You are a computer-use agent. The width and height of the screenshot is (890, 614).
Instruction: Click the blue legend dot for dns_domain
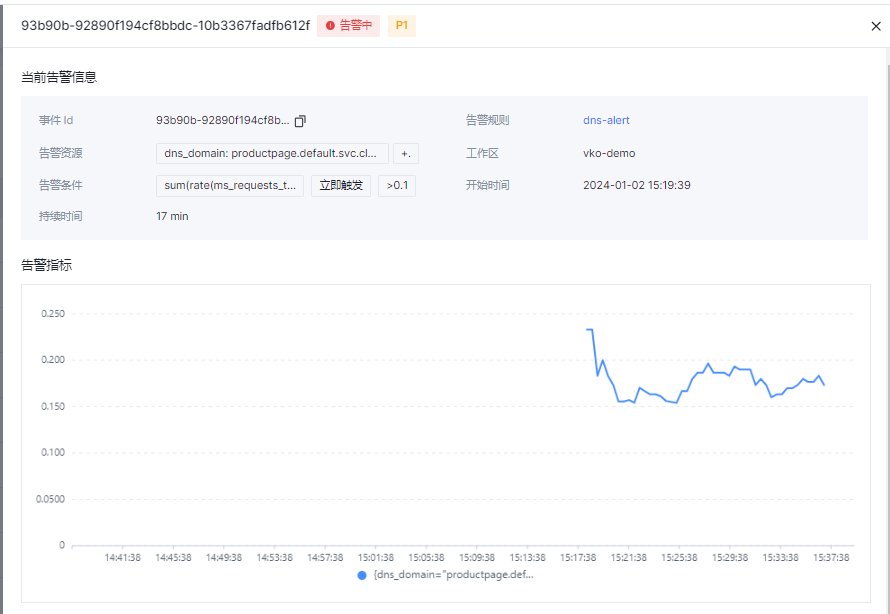click(362, 575)
